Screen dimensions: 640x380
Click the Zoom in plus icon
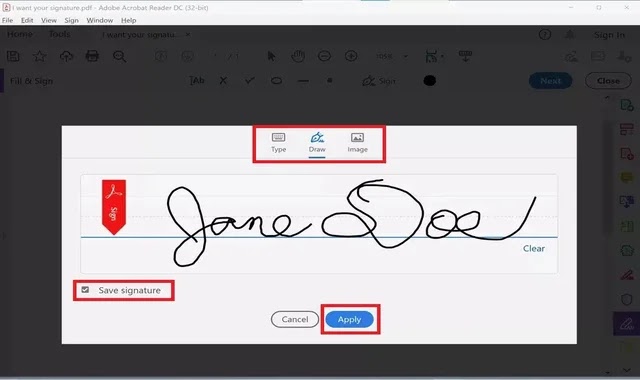tap(351, 56)
